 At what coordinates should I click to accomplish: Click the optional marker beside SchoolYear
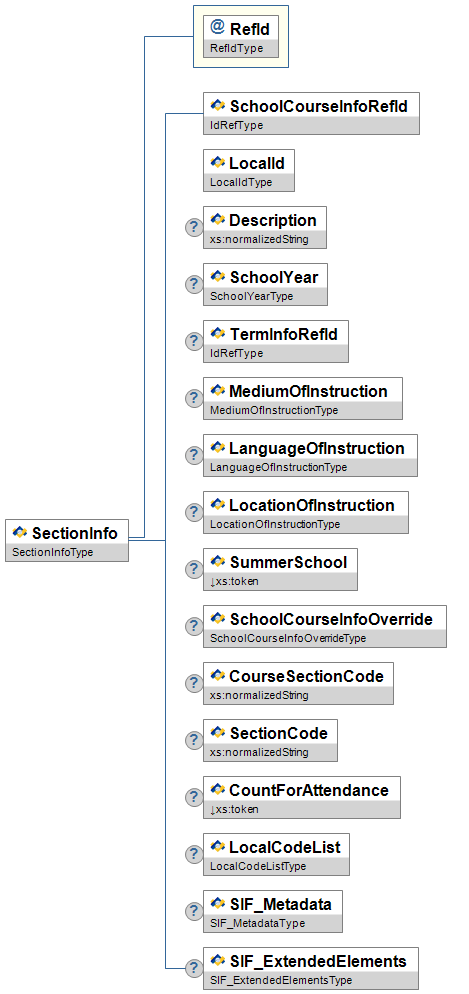(x=193, y=284)
